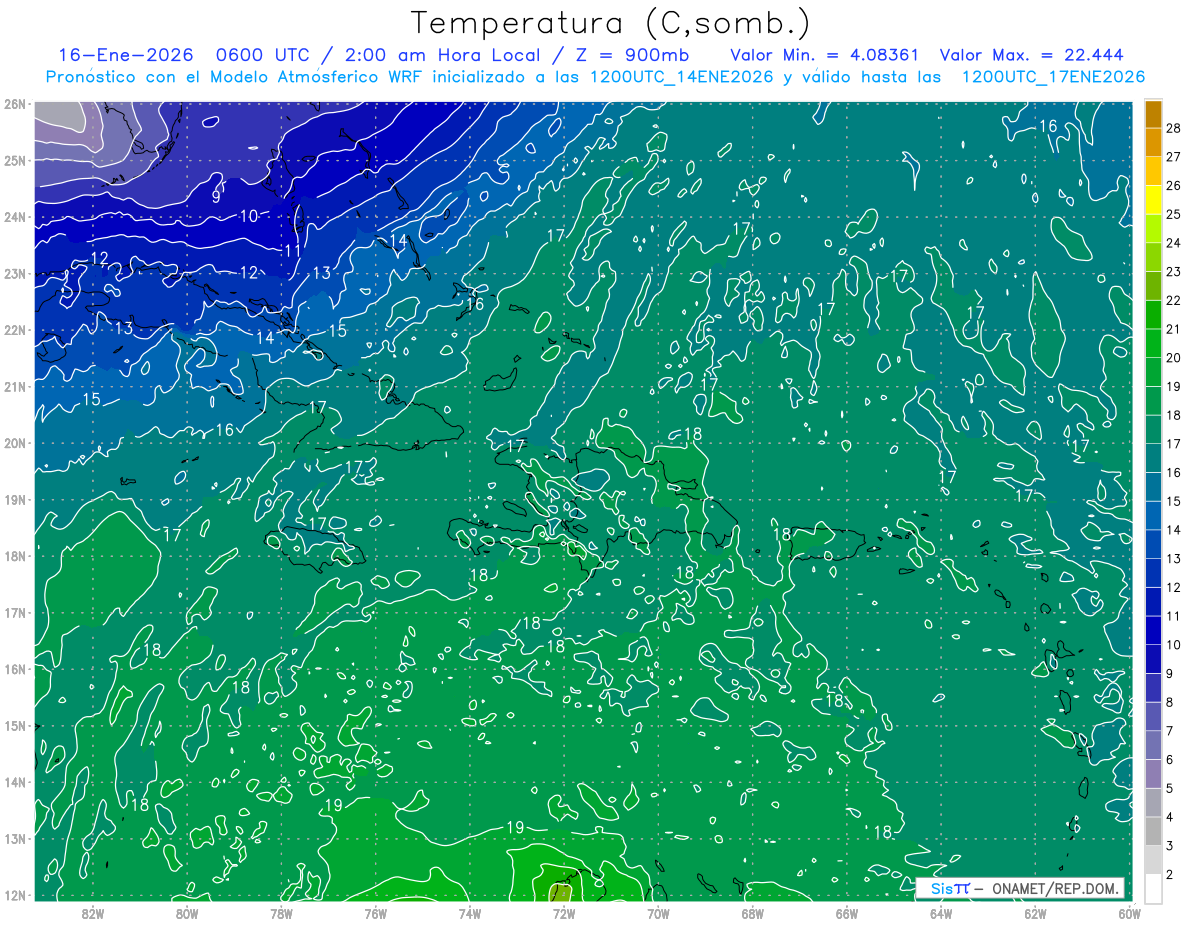Click the "78W" longitude label

point(281,913)
